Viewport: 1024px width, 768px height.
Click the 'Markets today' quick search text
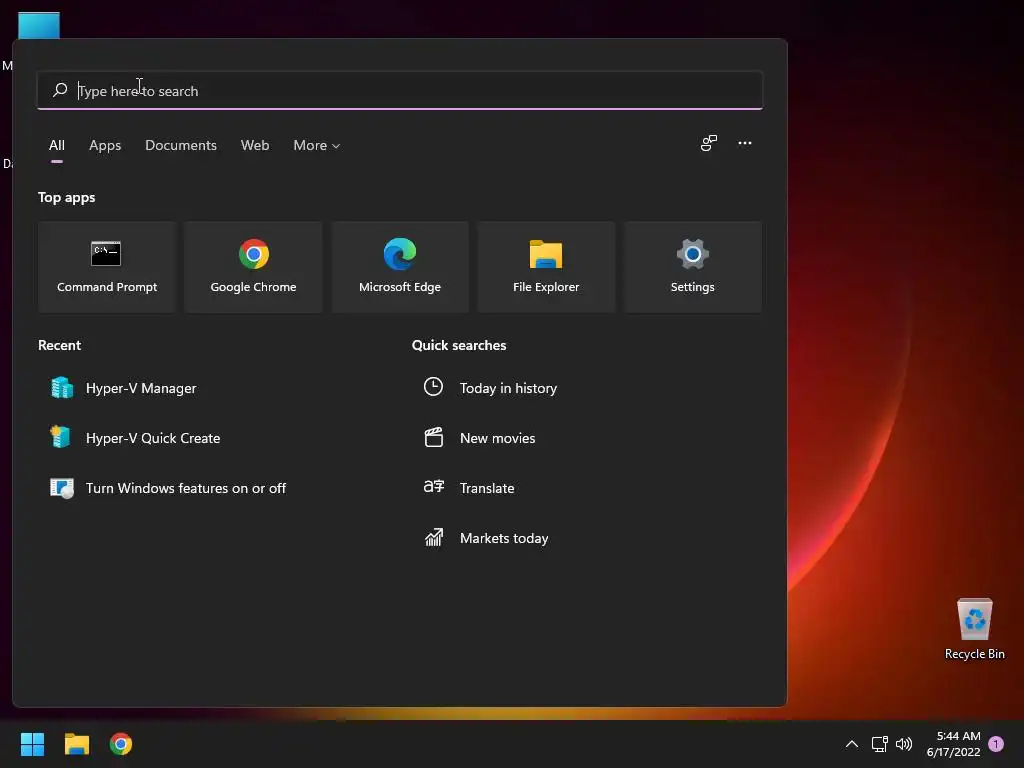pyautogui.click(x=504, y=538)
